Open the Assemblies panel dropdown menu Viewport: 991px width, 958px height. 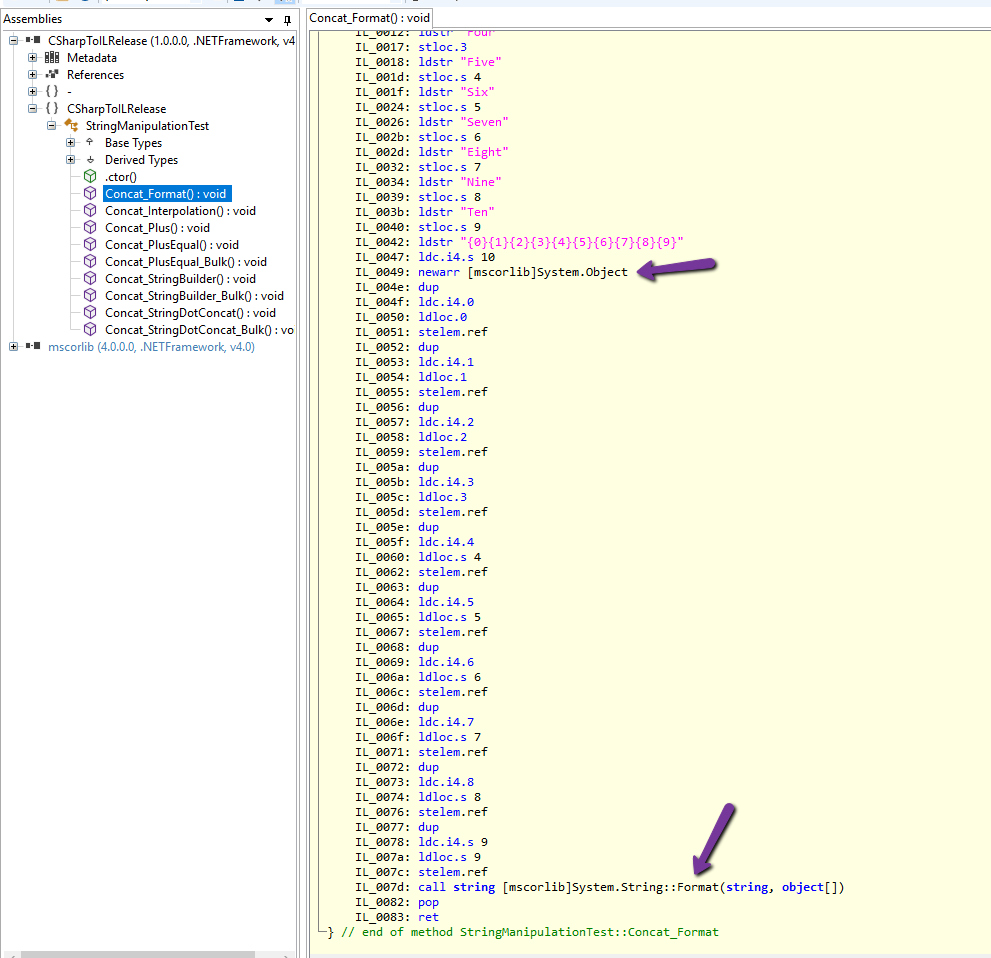[267, 18]
